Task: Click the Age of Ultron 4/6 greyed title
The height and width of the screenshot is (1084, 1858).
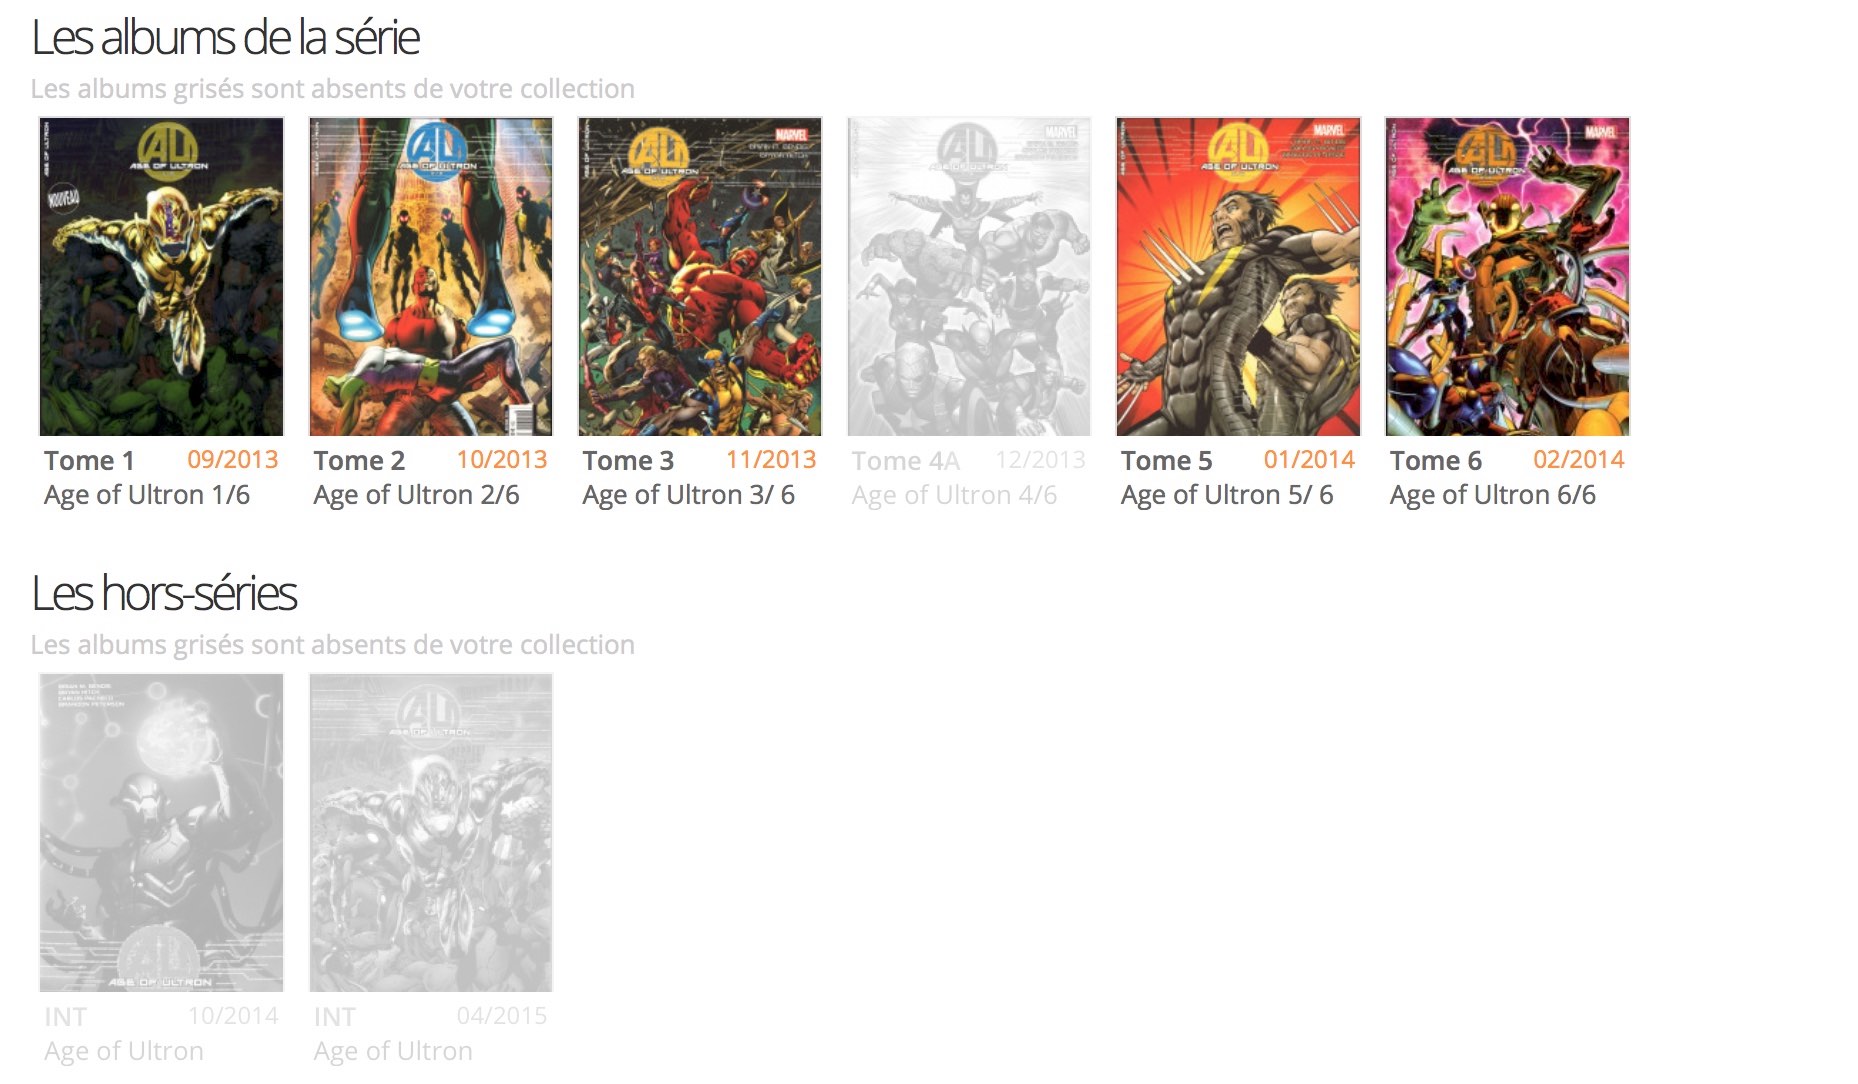Action: tap(954, 495)
